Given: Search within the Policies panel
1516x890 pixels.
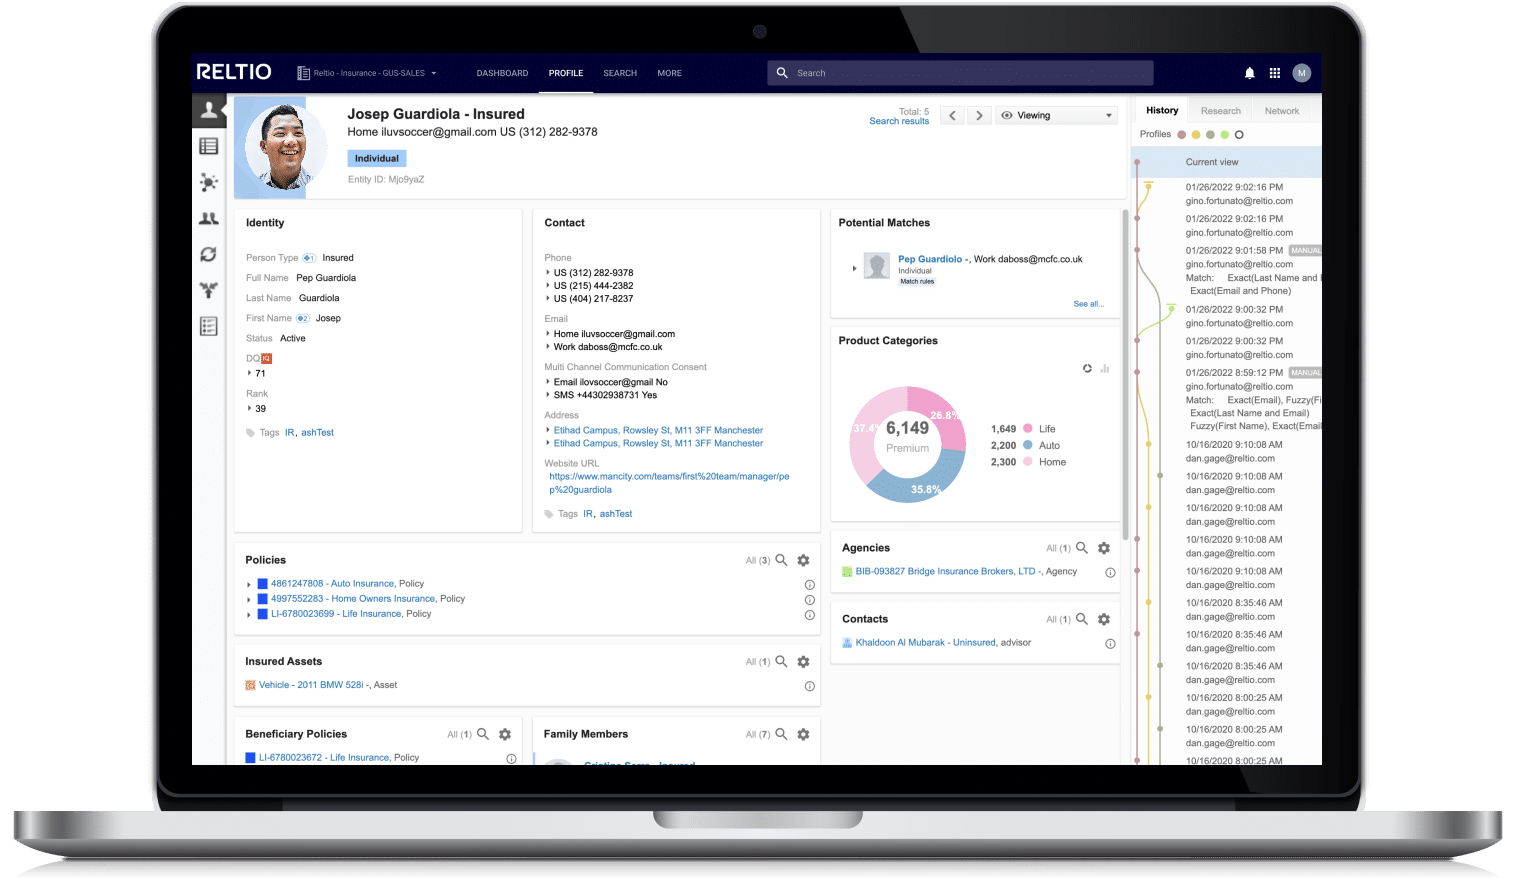Looking at the screenshot, I should tap(781, 560).
